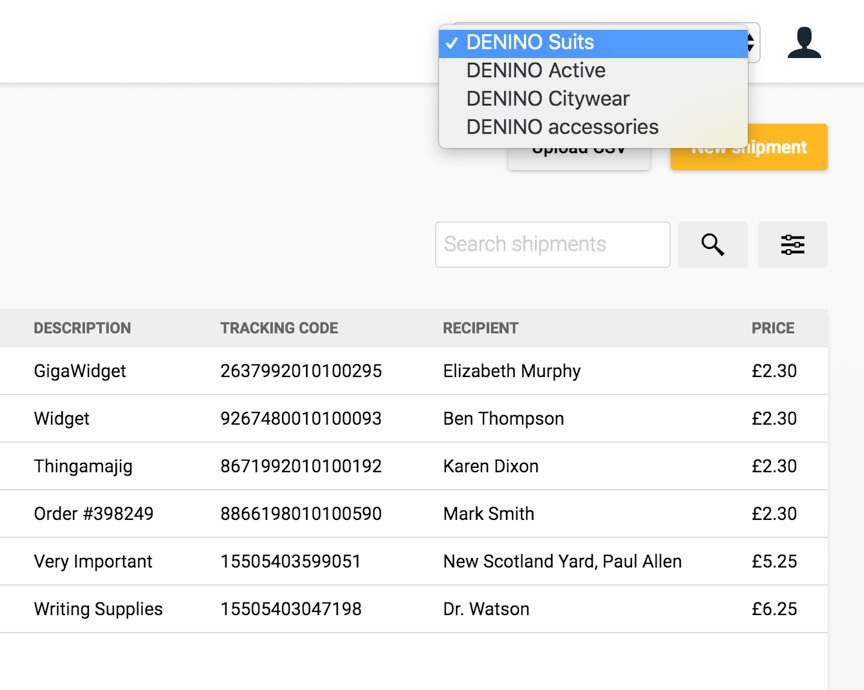The image size is (864, 690).
Task: Open shipment Order #398249
Action: coord(94,514)
